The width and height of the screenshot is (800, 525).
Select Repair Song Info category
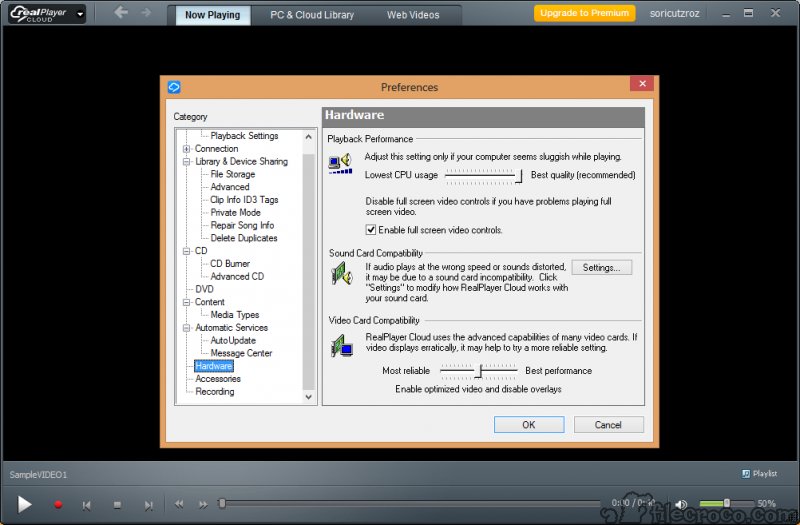(x=242, y=225)
